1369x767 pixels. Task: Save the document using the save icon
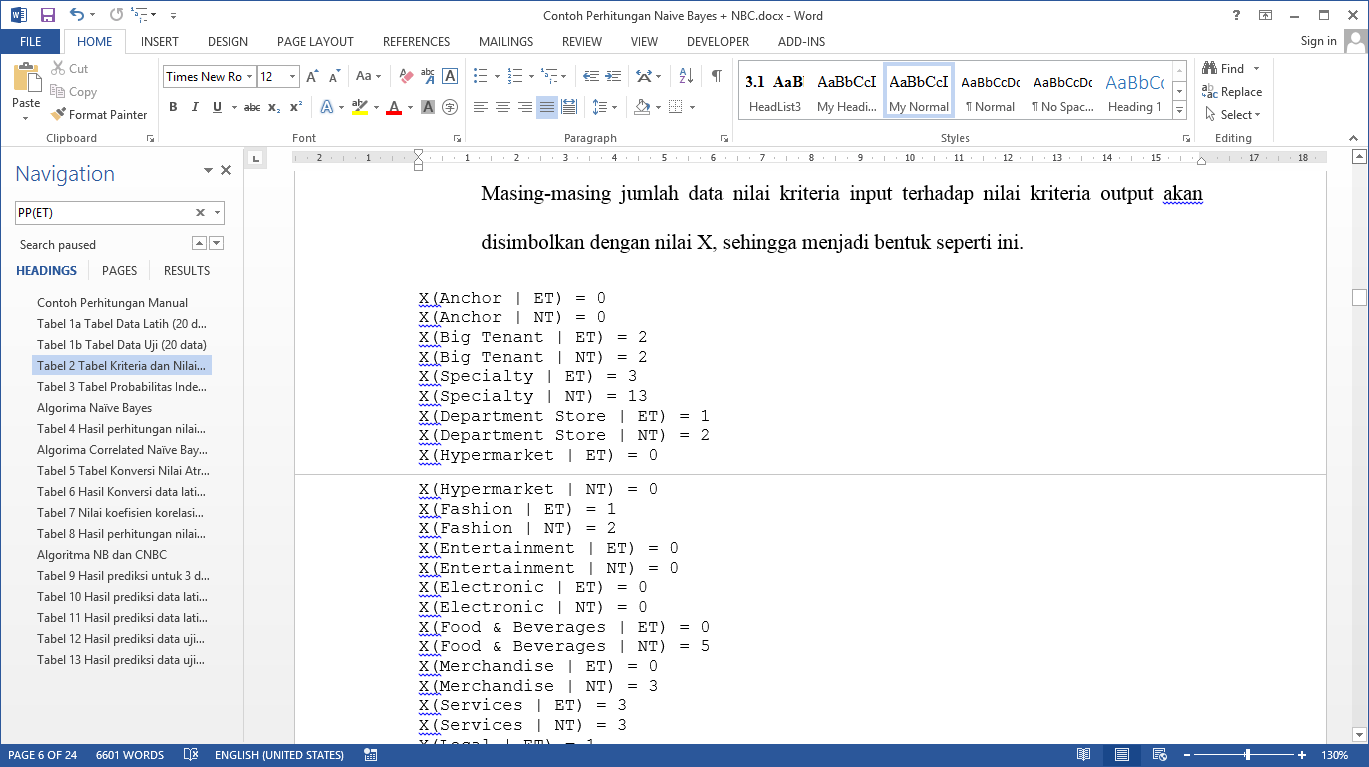(x=47, y=15)
